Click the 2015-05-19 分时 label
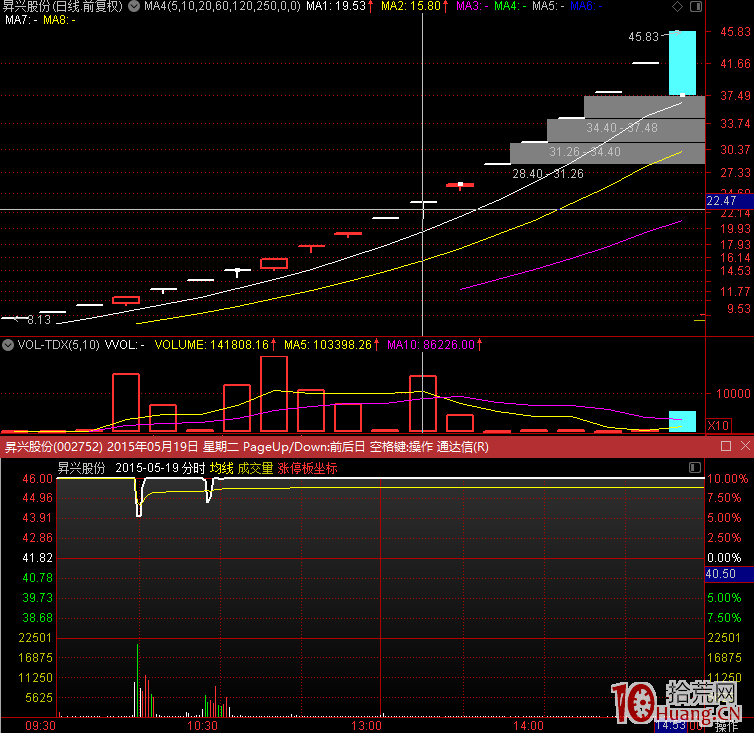754x733 pixels. tap(160, 468)
